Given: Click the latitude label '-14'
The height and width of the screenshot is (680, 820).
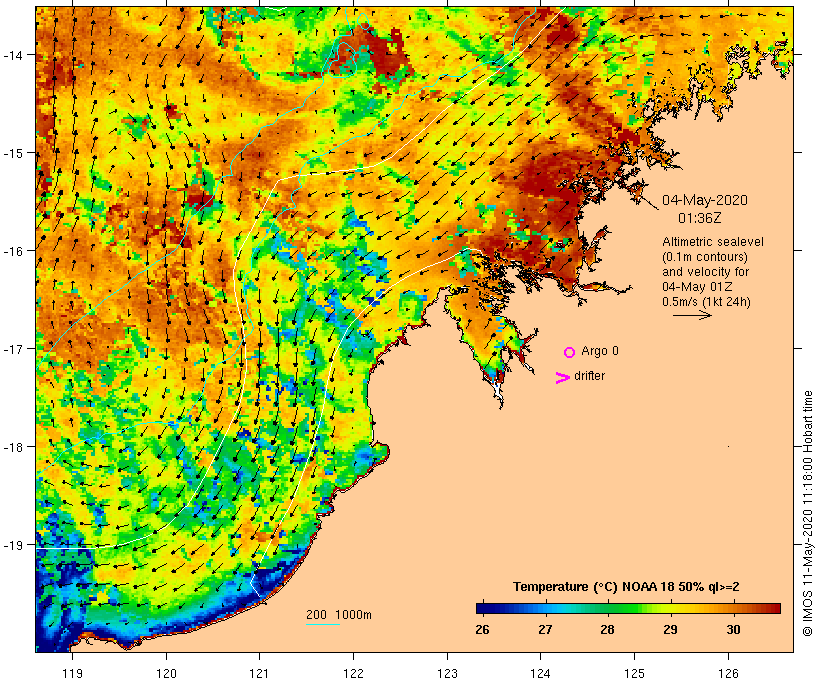Looking at the screenshot, I should (12, 54).
